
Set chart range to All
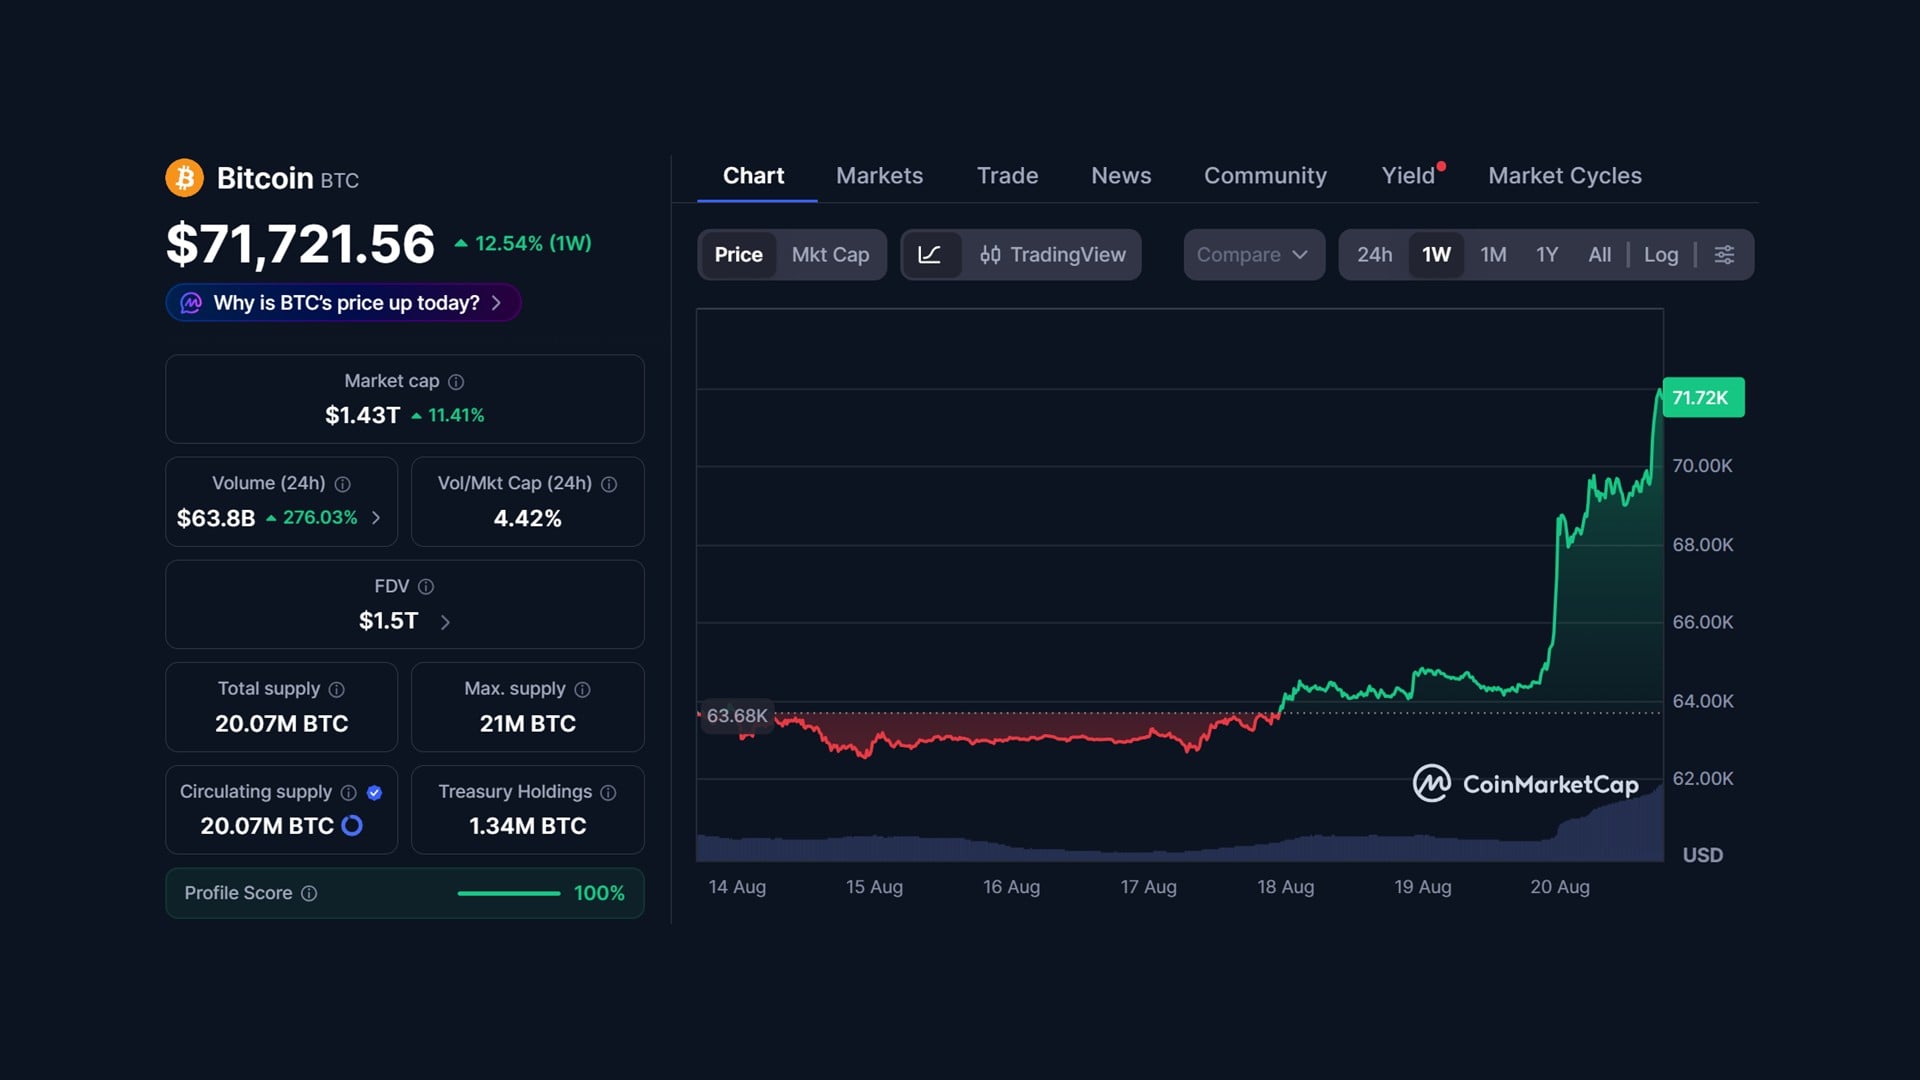pyautogui.click(x=1599, y=255)
